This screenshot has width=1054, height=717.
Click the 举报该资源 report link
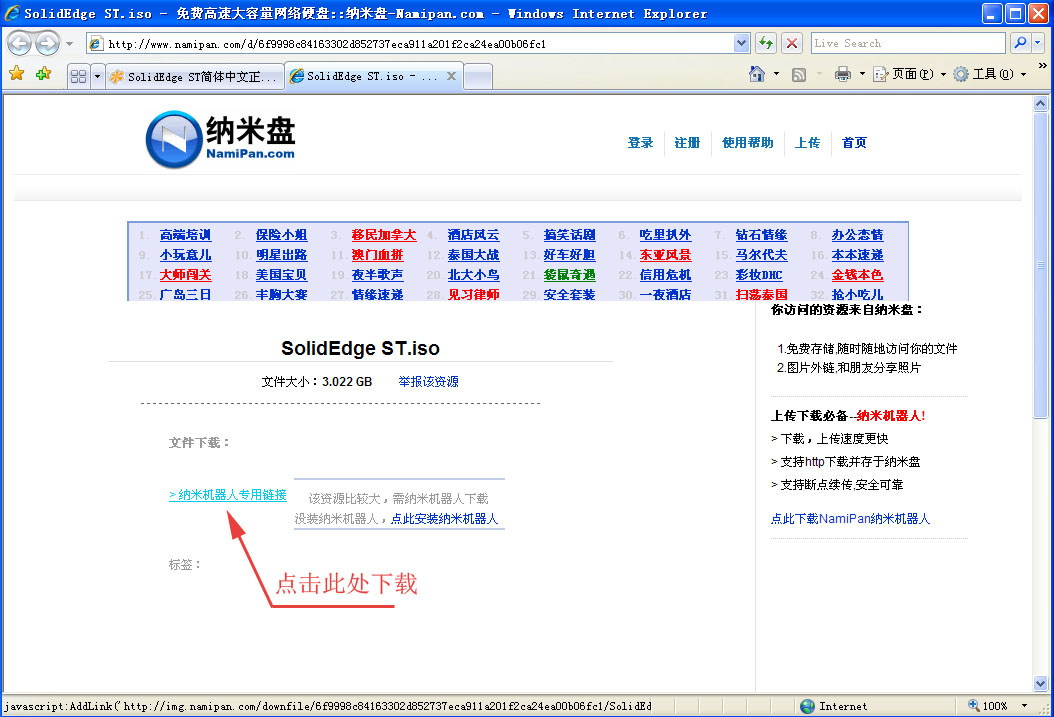point(428,382)
